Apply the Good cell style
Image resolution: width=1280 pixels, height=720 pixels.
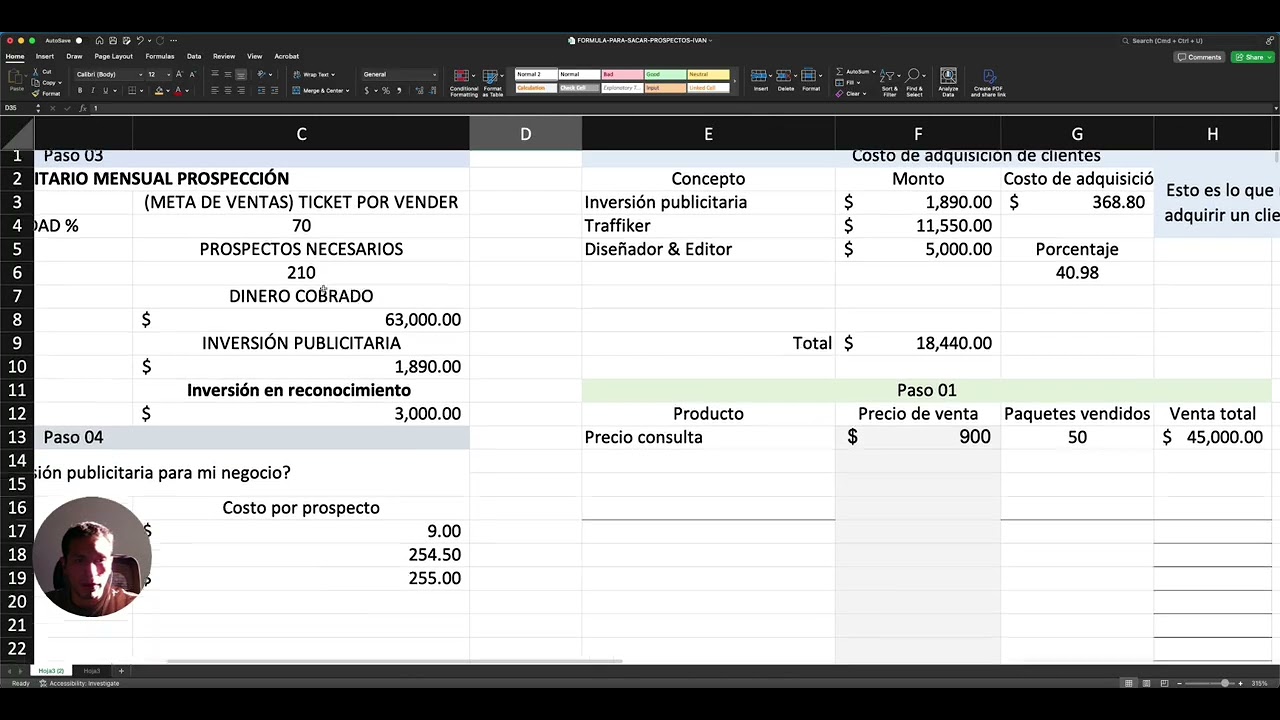665,74
